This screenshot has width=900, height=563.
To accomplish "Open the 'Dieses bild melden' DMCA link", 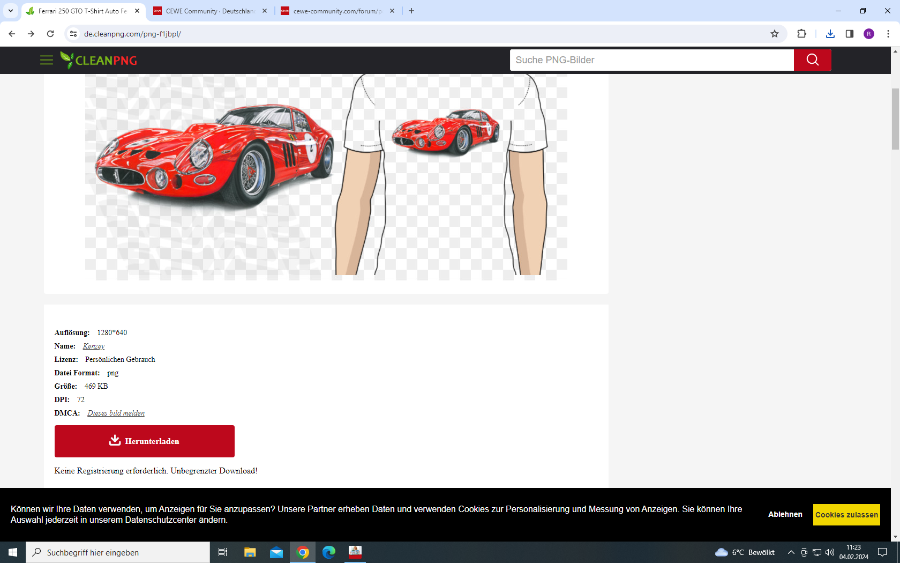I will (x=116, y=413).
